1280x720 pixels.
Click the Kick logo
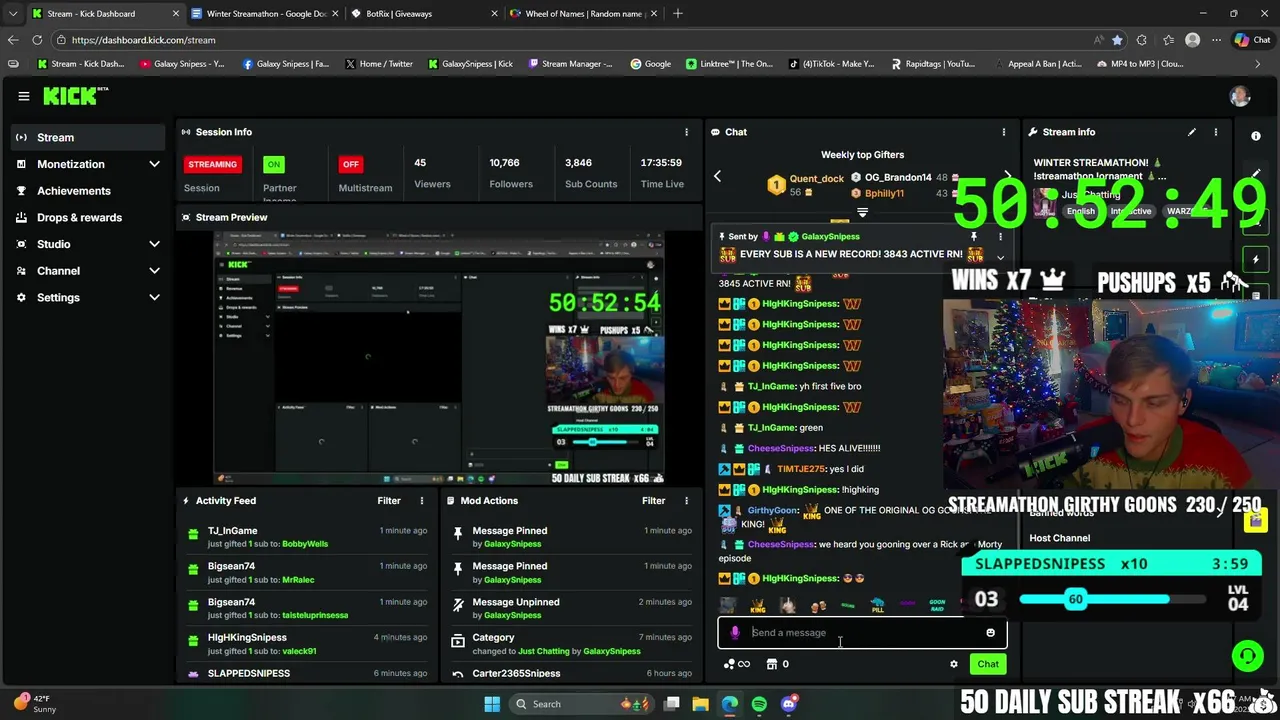[75, 96]
